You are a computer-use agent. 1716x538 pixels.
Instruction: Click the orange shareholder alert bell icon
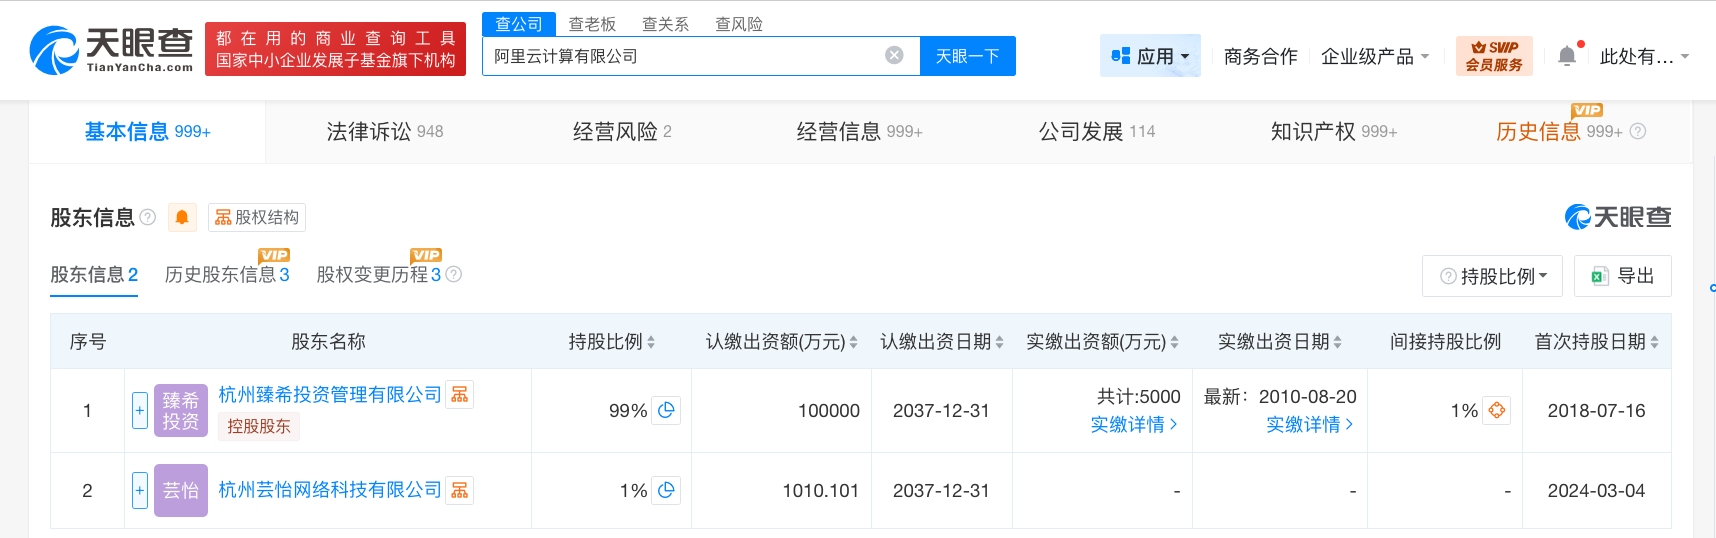tap(182, 217)
